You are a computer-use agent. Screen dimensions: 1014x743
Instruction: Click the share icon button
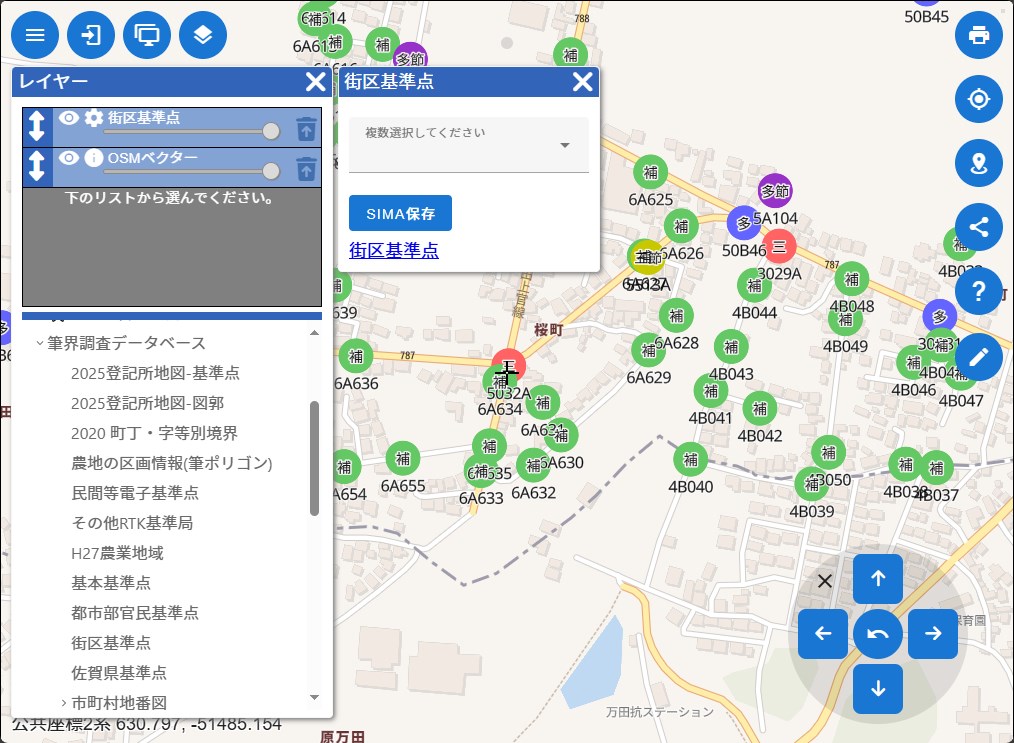click(978, 226)
